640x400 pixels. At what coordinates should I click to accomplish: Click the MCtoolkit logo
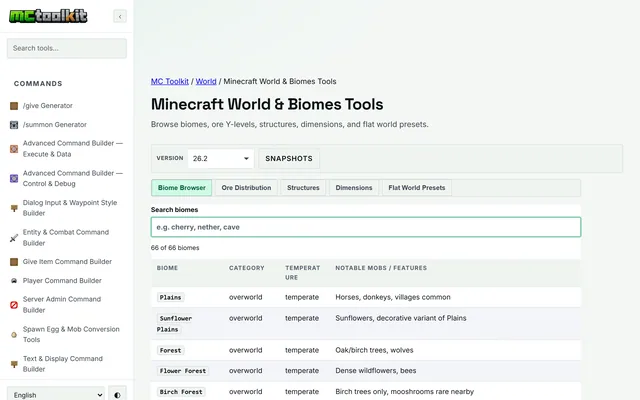tap(48, 16)
